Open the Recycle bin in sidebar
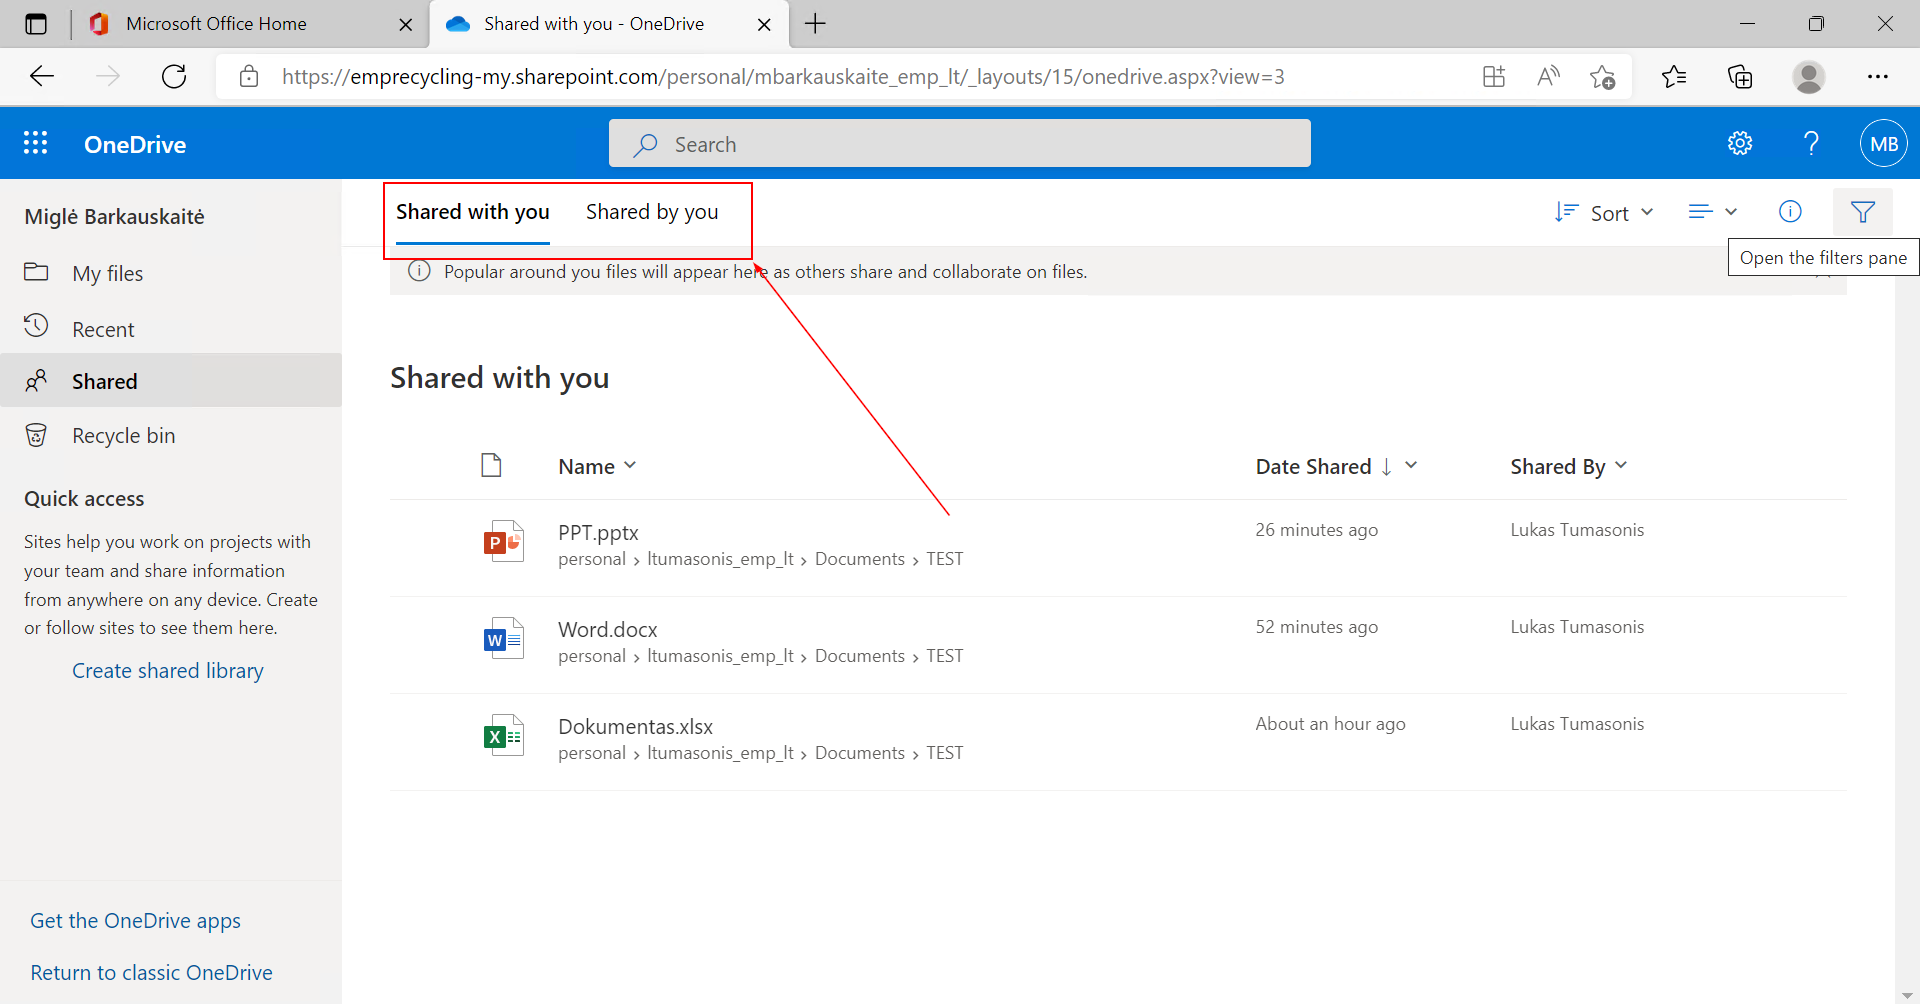The width and height of the screenshot is (1920, 1004). 123,436
